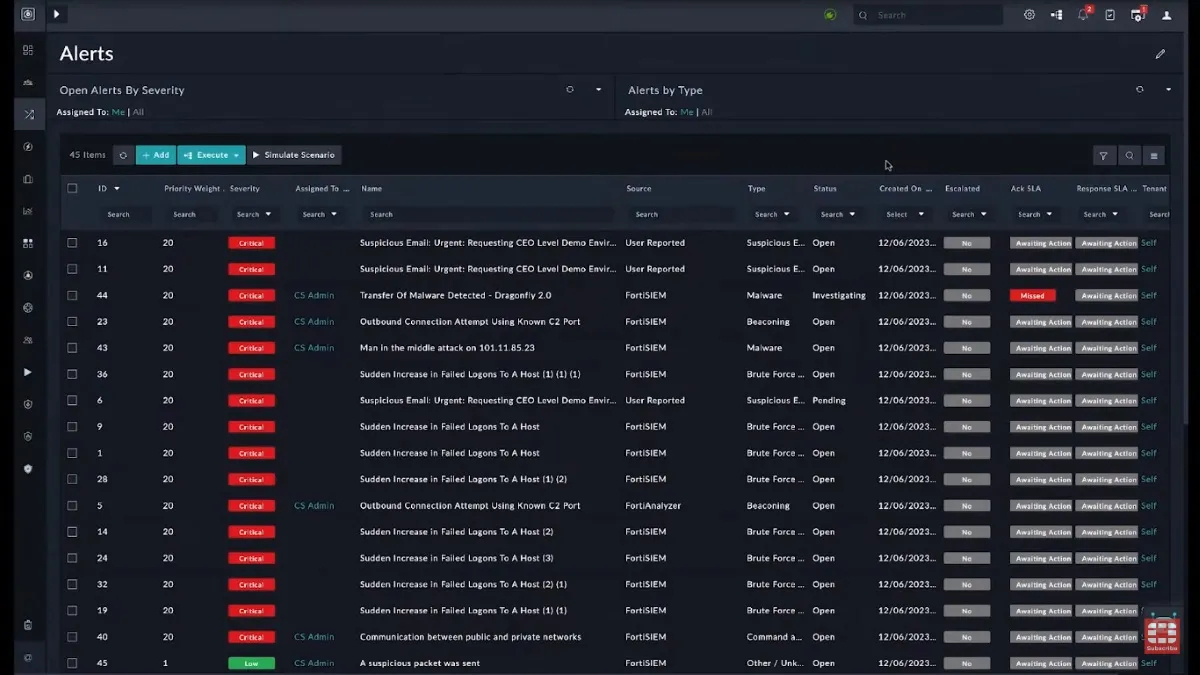Open alert 'Transfer Of Malware Detected - Dragonfly 2.0'

coord(455,295)
